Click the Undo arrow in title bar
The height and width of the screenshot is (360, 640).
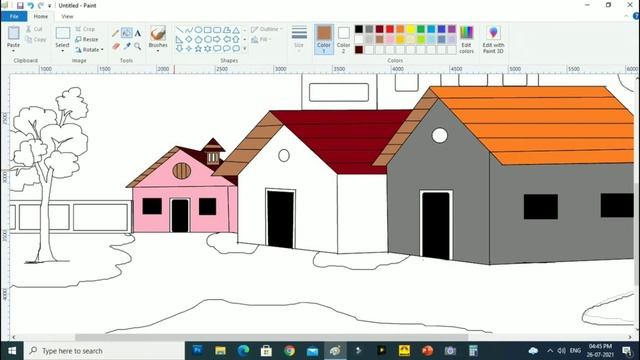[31, 6]
